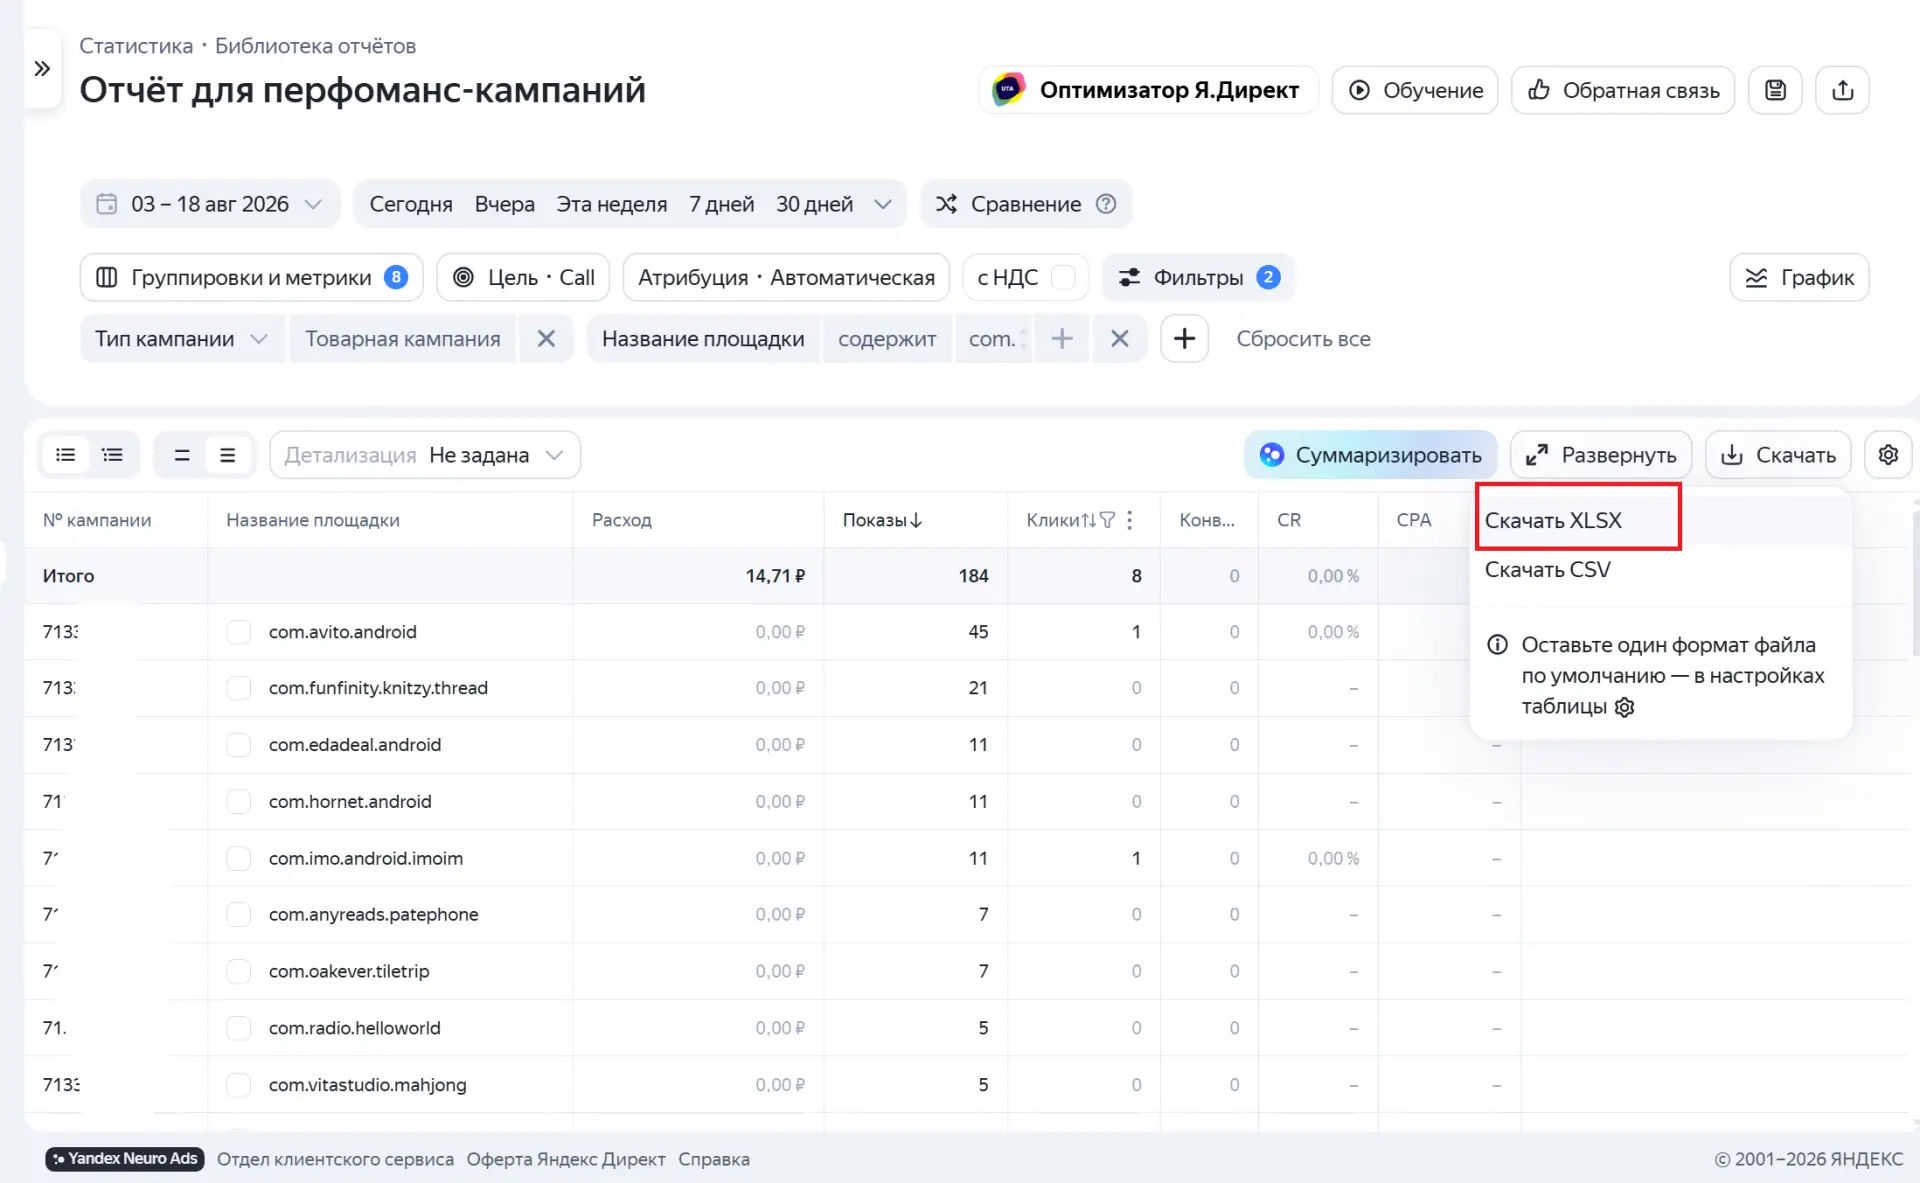Open the Справка footer link
The width and height of the screenshot is (1920, 1183).
pos(714,1159)
